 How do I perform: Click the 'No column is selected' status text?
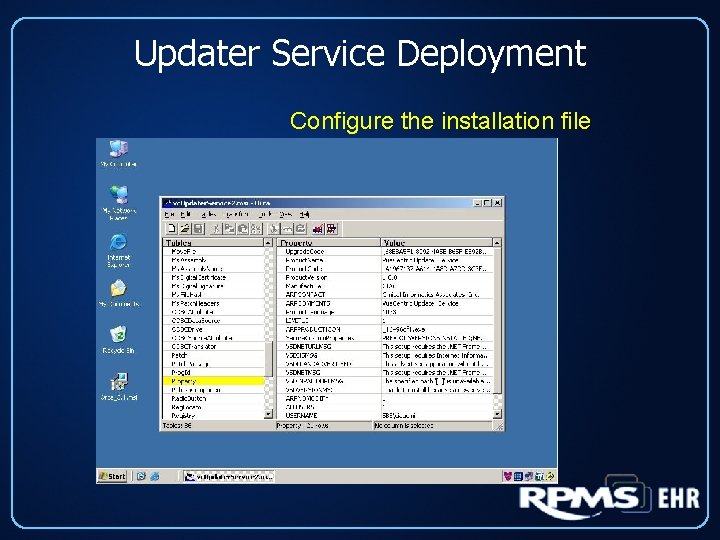pyautogui.click(x=404, y=426)
